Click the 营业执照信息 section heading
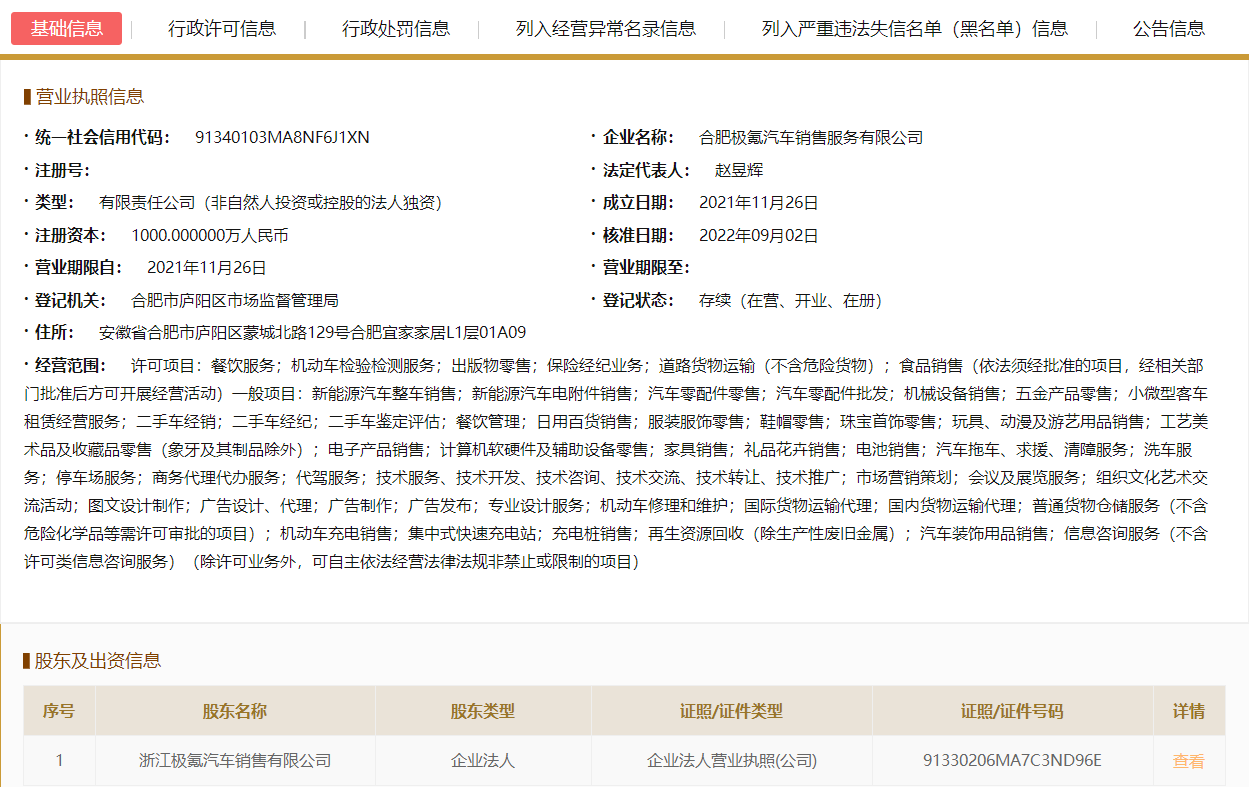This screenshot has width=1249, height=787. pos(89,97)
